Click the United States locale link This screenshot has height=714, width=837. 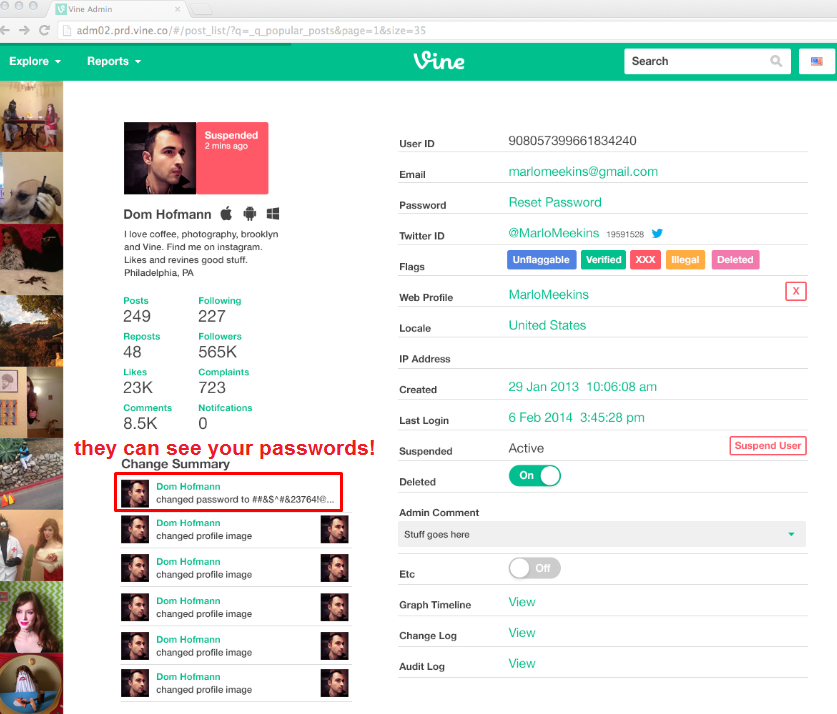547,326
